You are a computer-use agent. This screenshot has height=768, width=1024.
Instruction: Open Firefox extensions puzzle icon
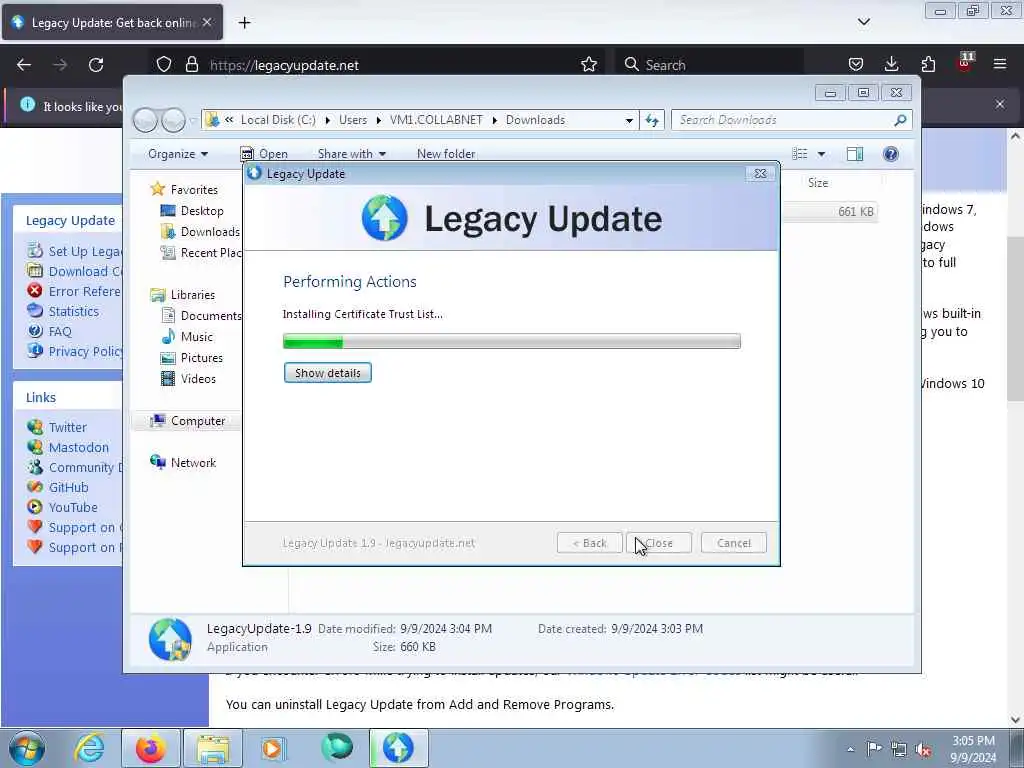928,64
